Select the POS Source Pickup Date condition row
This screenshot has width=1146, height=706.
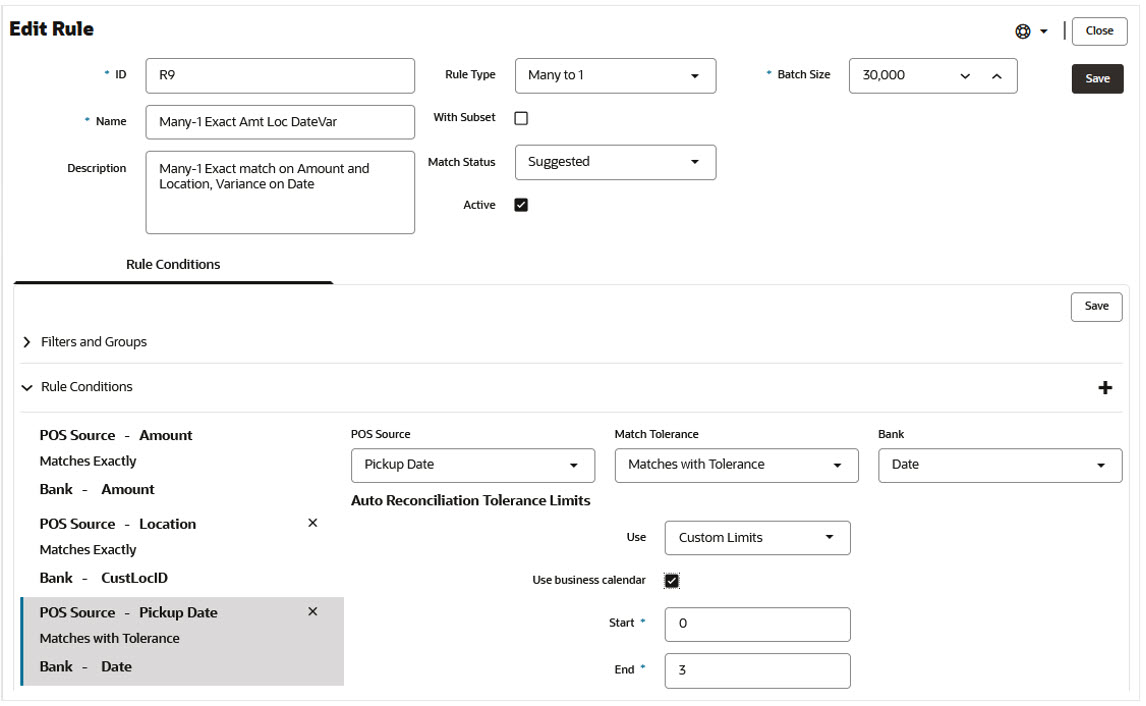click(x=181, y=641)
